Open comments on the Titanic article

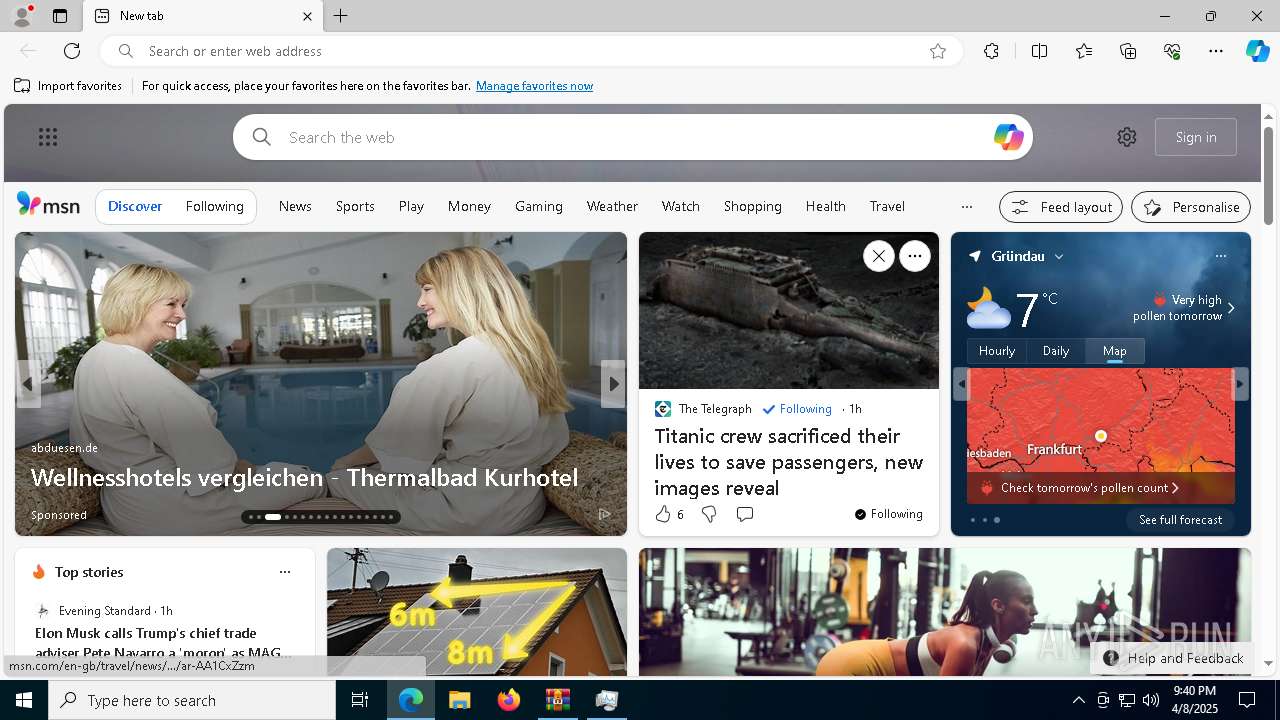(x=745, y=514)
